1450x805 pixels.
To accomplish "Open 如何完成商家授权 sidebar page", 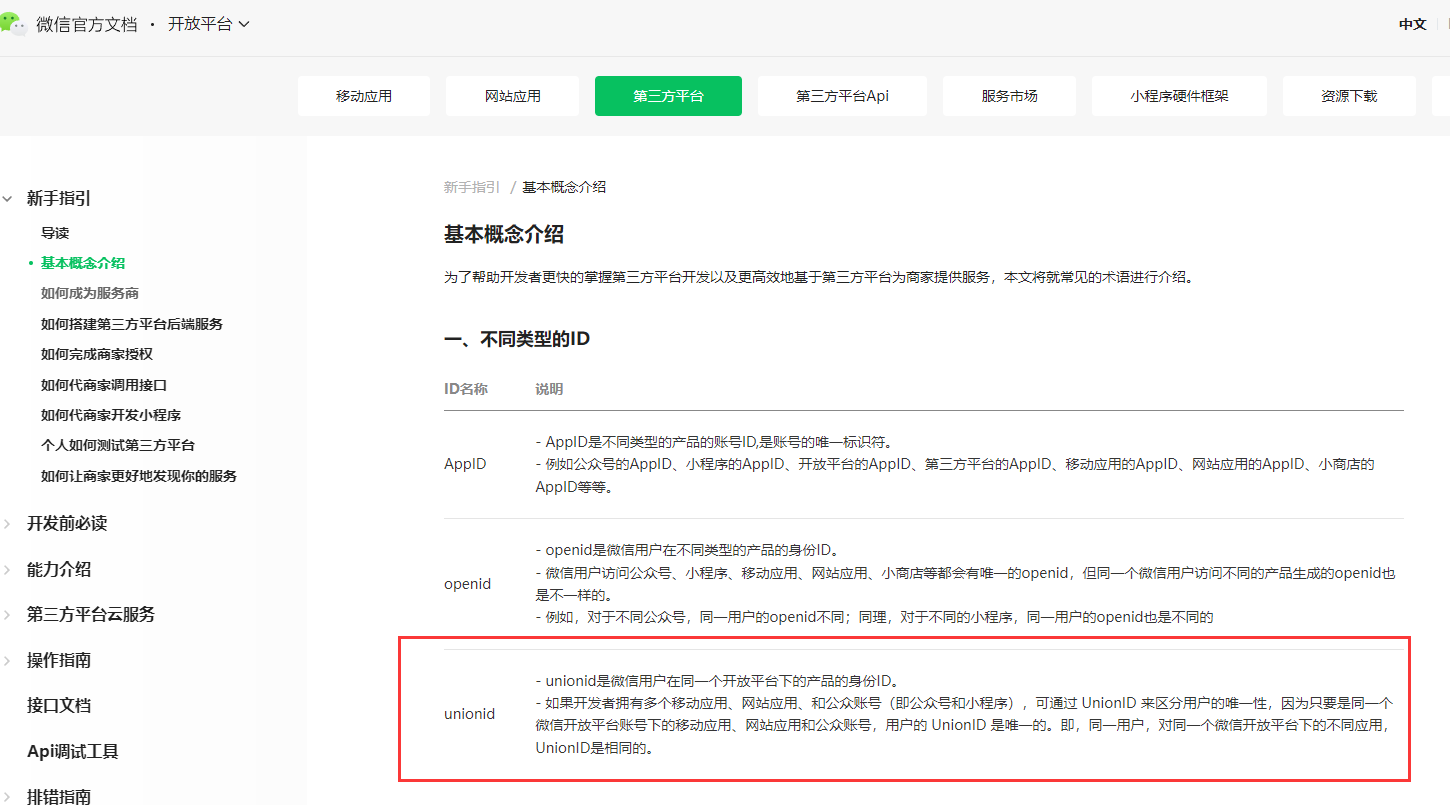I will tap(97, 354).
